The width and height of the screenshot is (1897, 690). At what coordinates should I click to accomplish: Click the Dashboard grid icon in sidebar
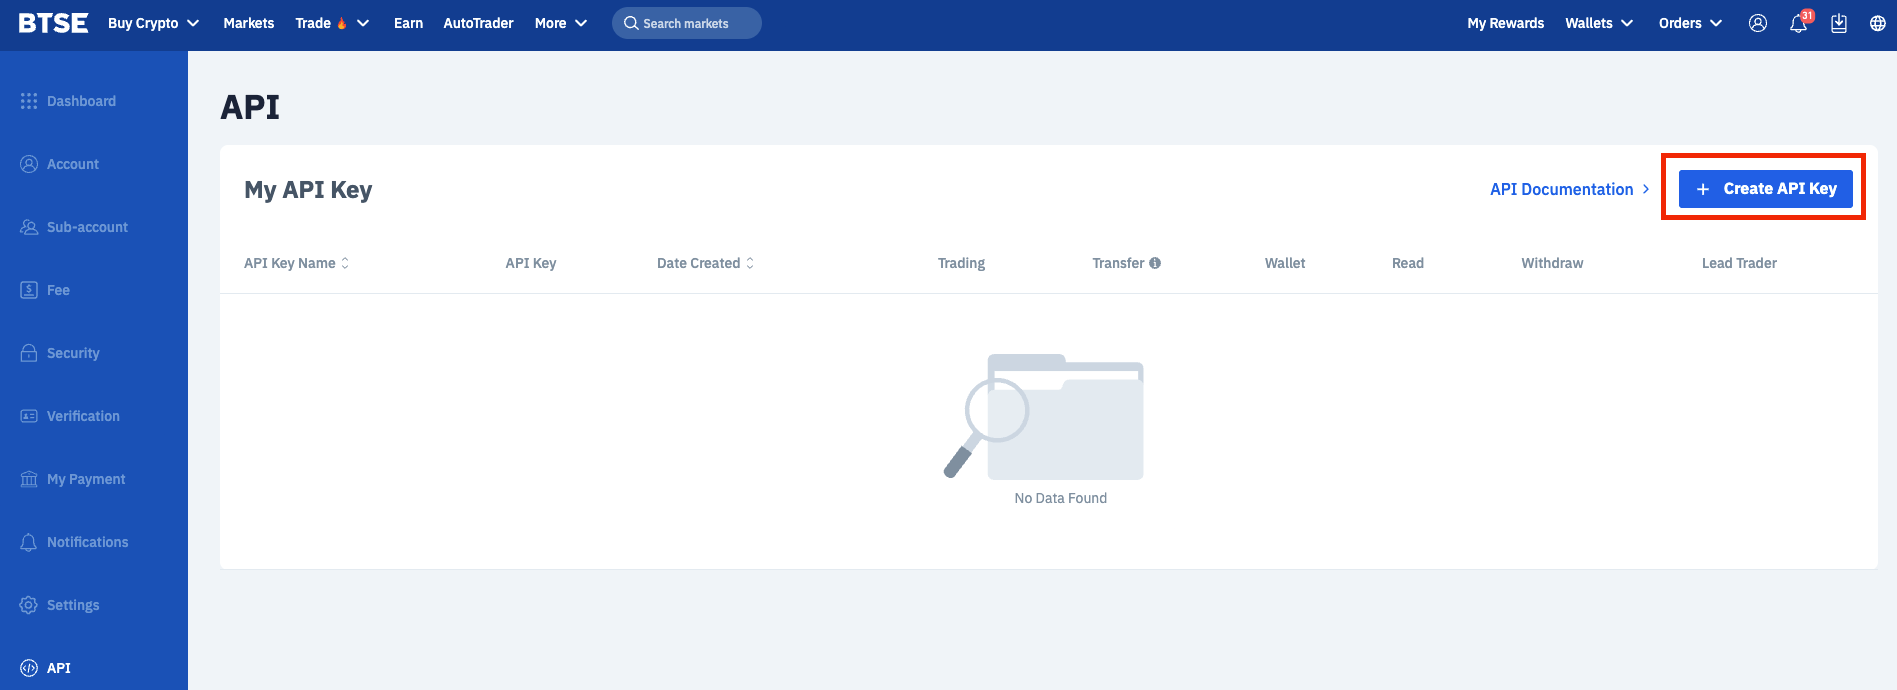click(x=29, y=101)
